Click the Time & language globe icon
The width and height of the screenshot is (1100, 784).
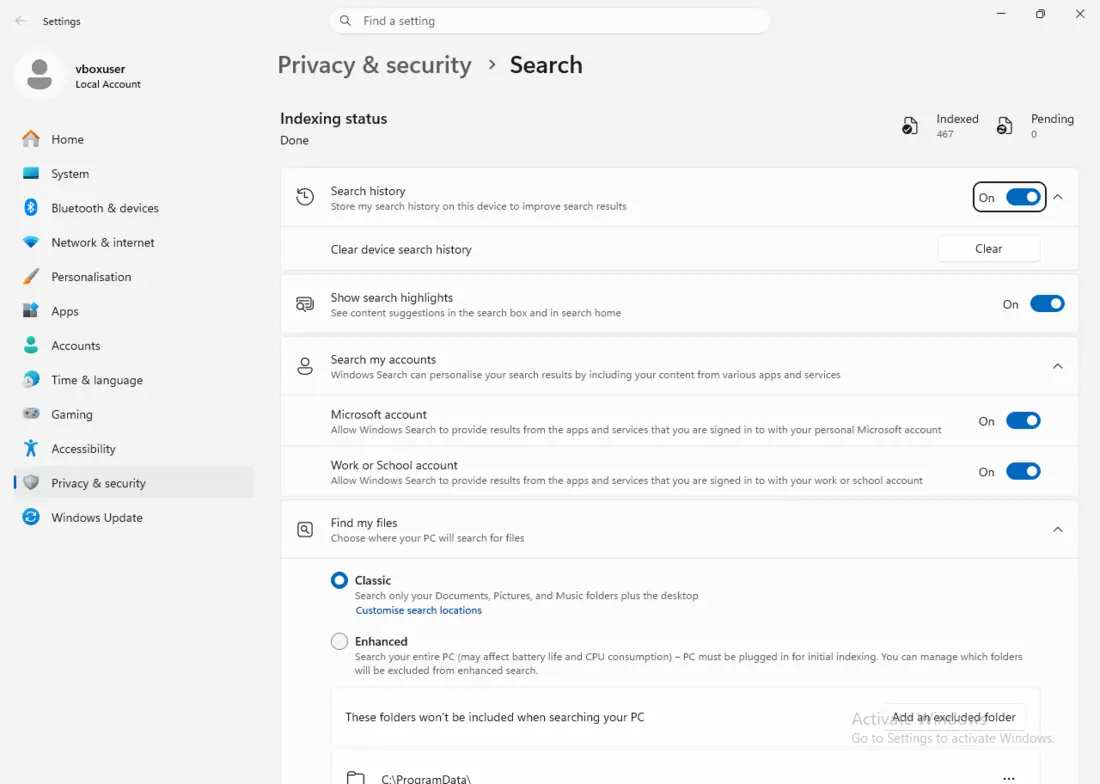pos(31,379)
